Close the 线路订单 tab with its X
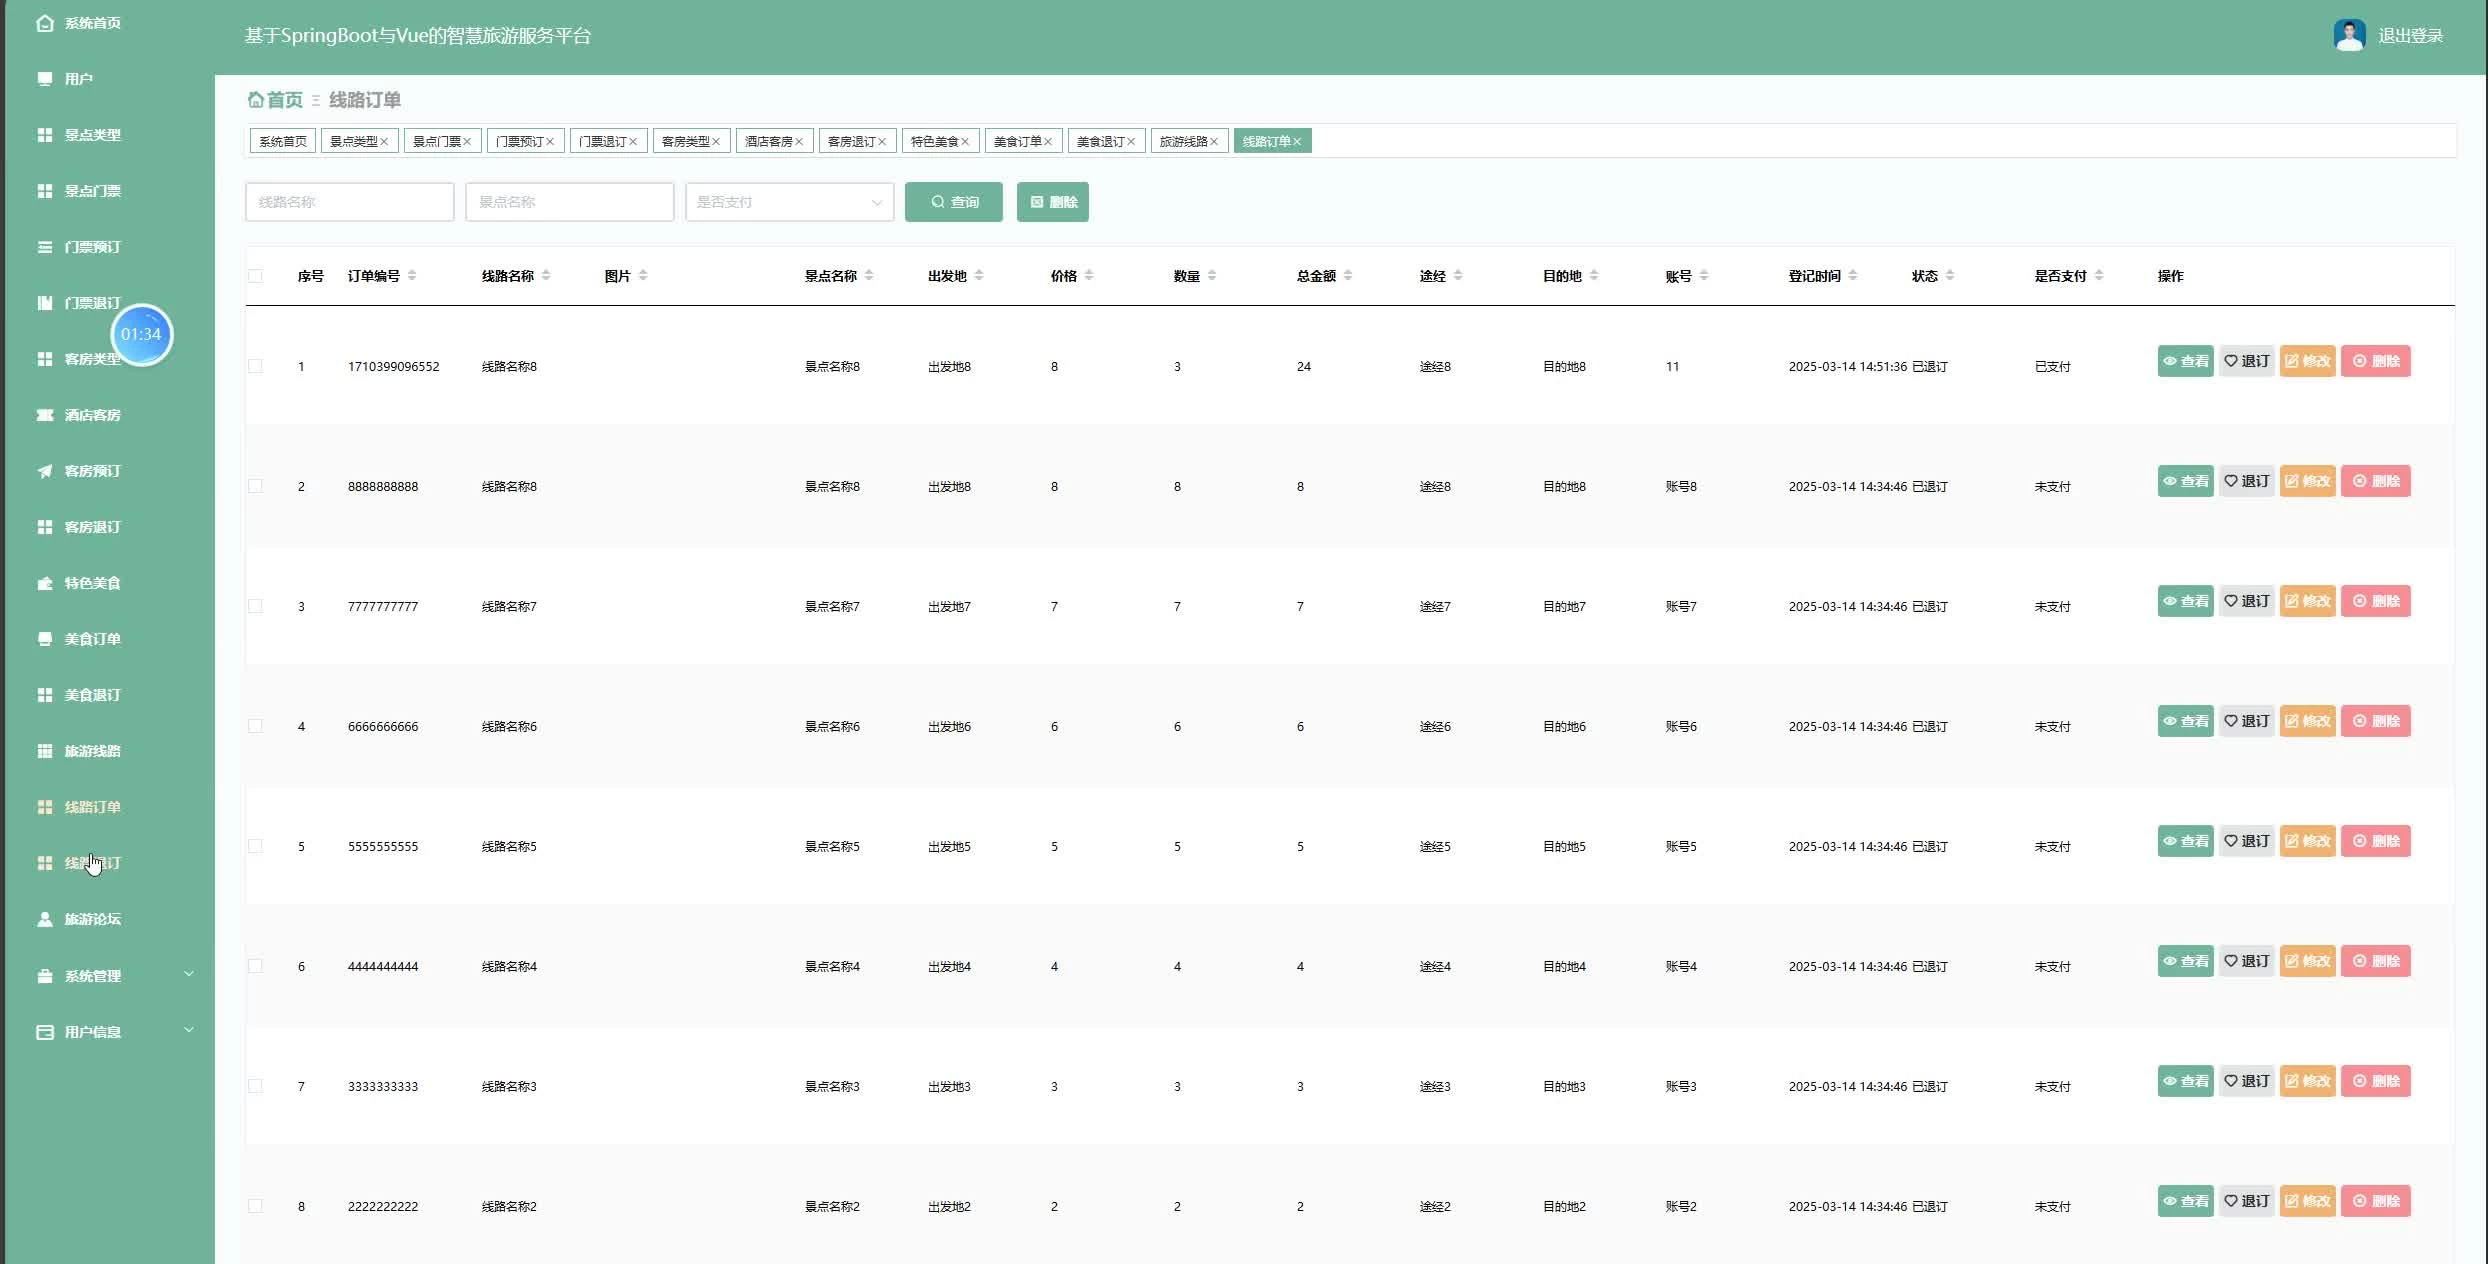The width and height of the screenshot is (2488, 1264). (1297, 142)
